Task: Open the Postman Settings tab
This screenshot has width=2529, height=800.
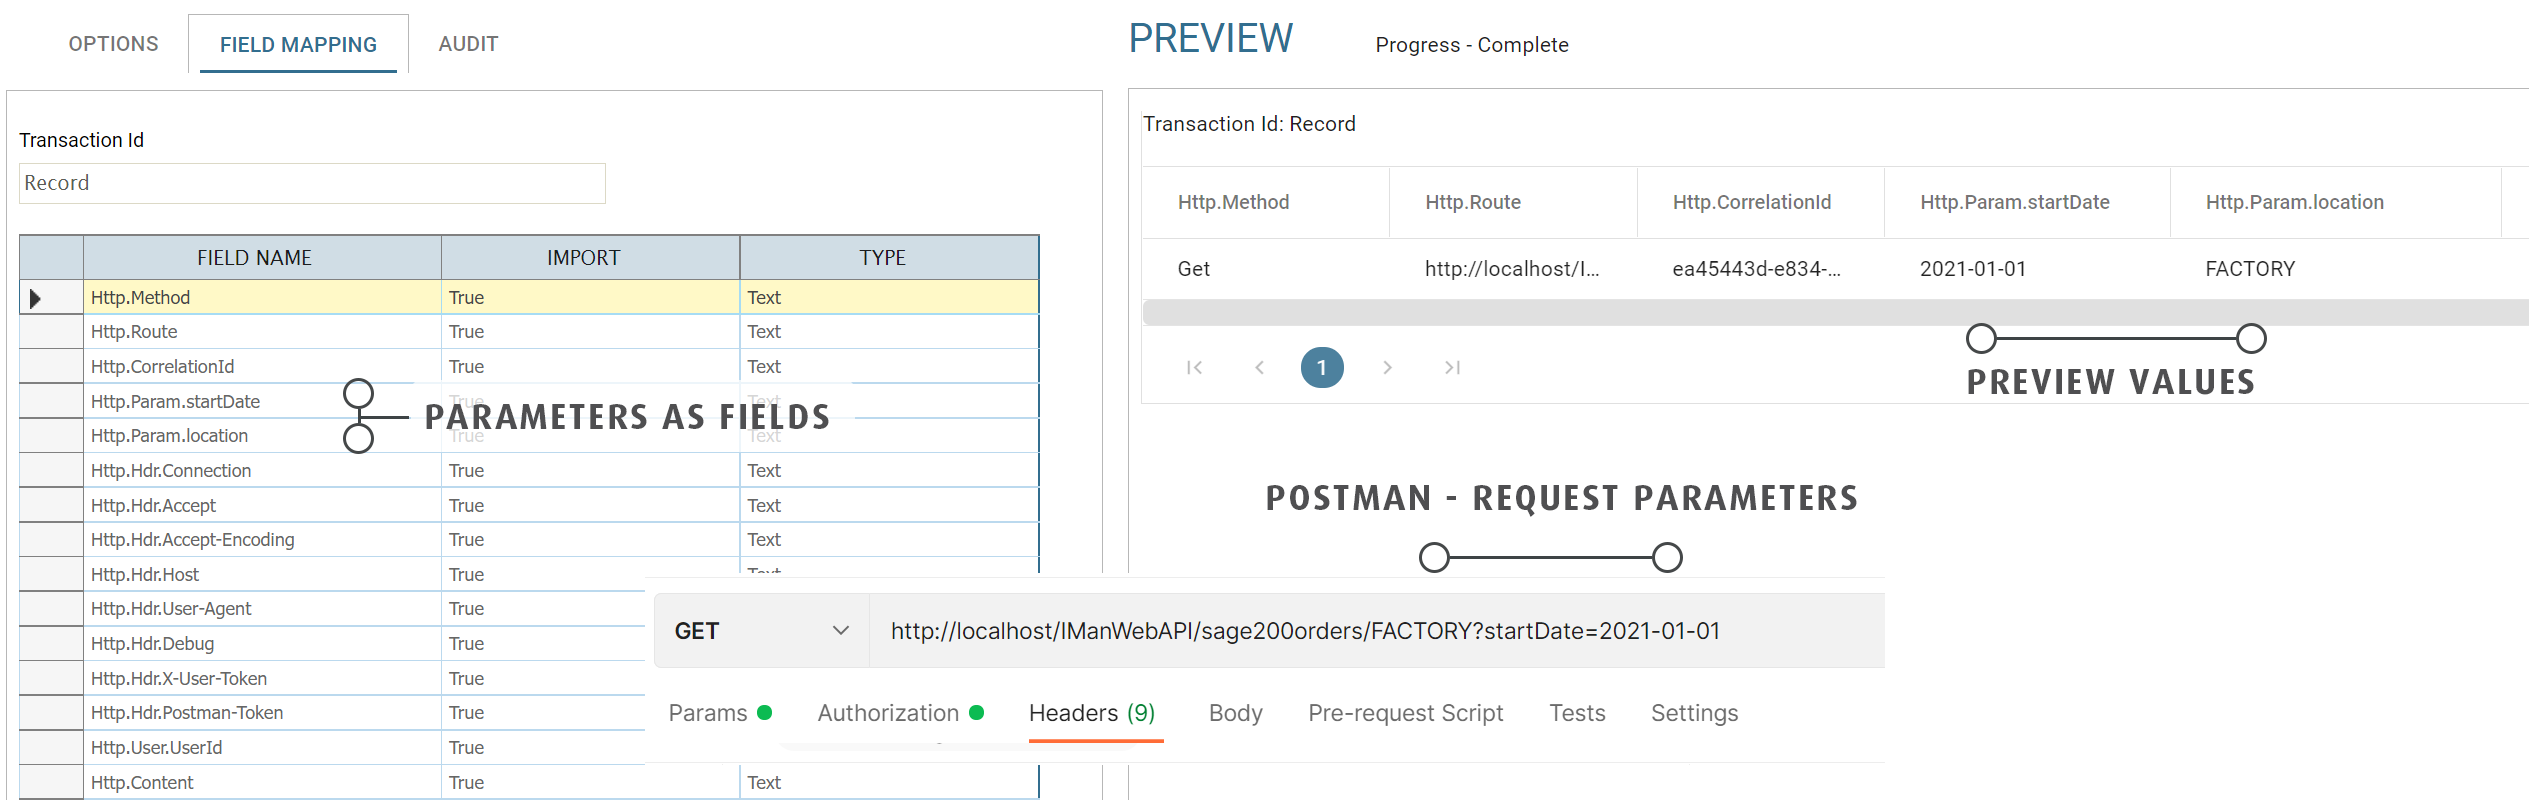Action: point(1694,713)
